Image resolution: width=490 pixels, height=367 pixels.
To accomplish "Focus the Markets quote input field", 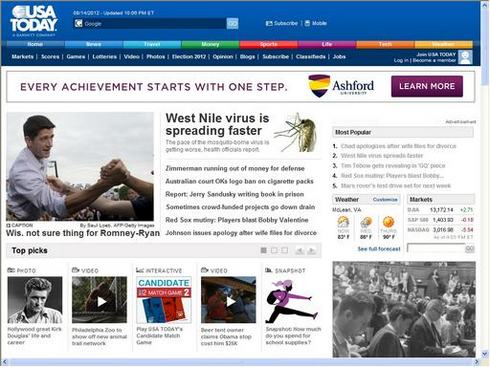I will (436, 249).
